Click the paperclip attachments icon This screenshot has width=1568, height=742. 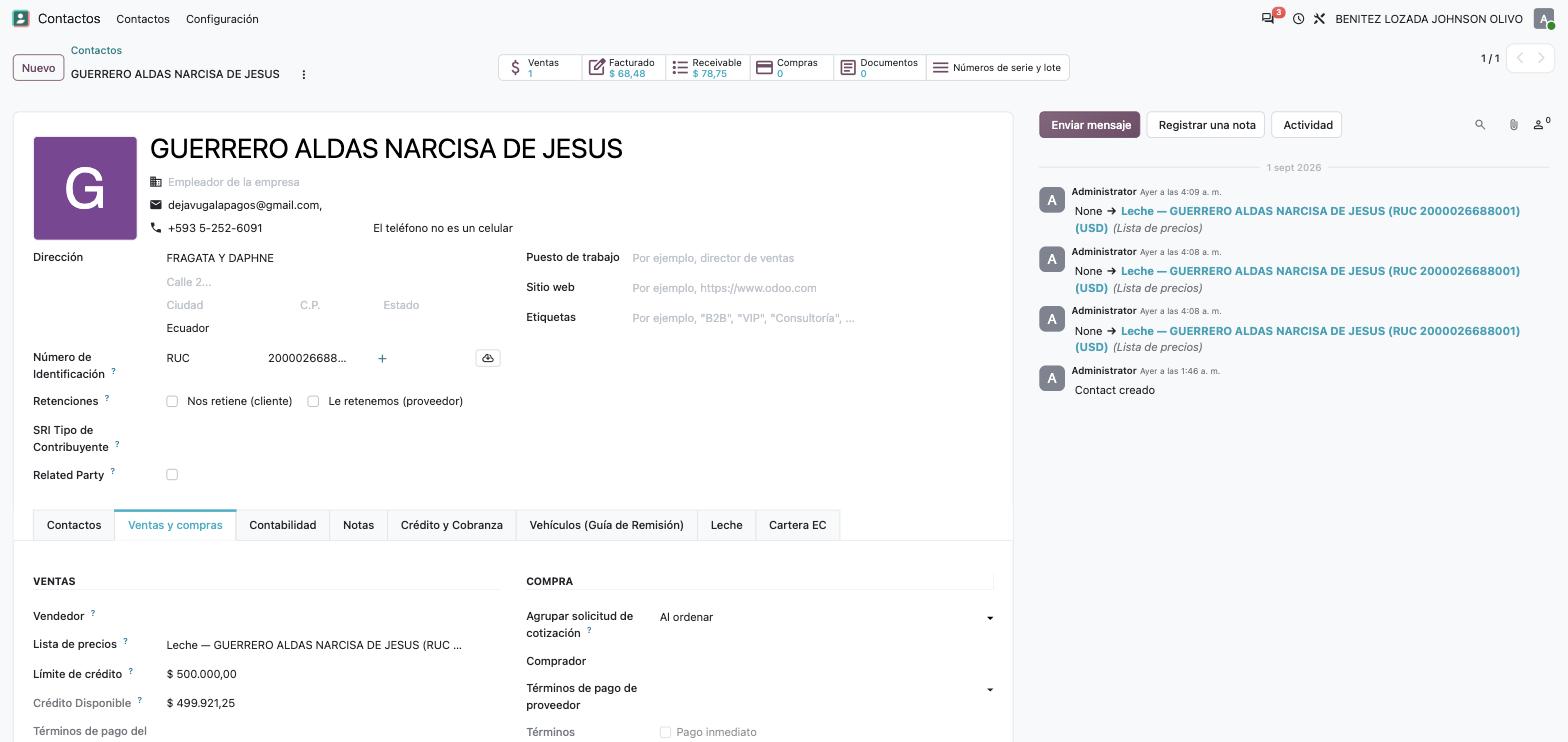pos(1513,125)
